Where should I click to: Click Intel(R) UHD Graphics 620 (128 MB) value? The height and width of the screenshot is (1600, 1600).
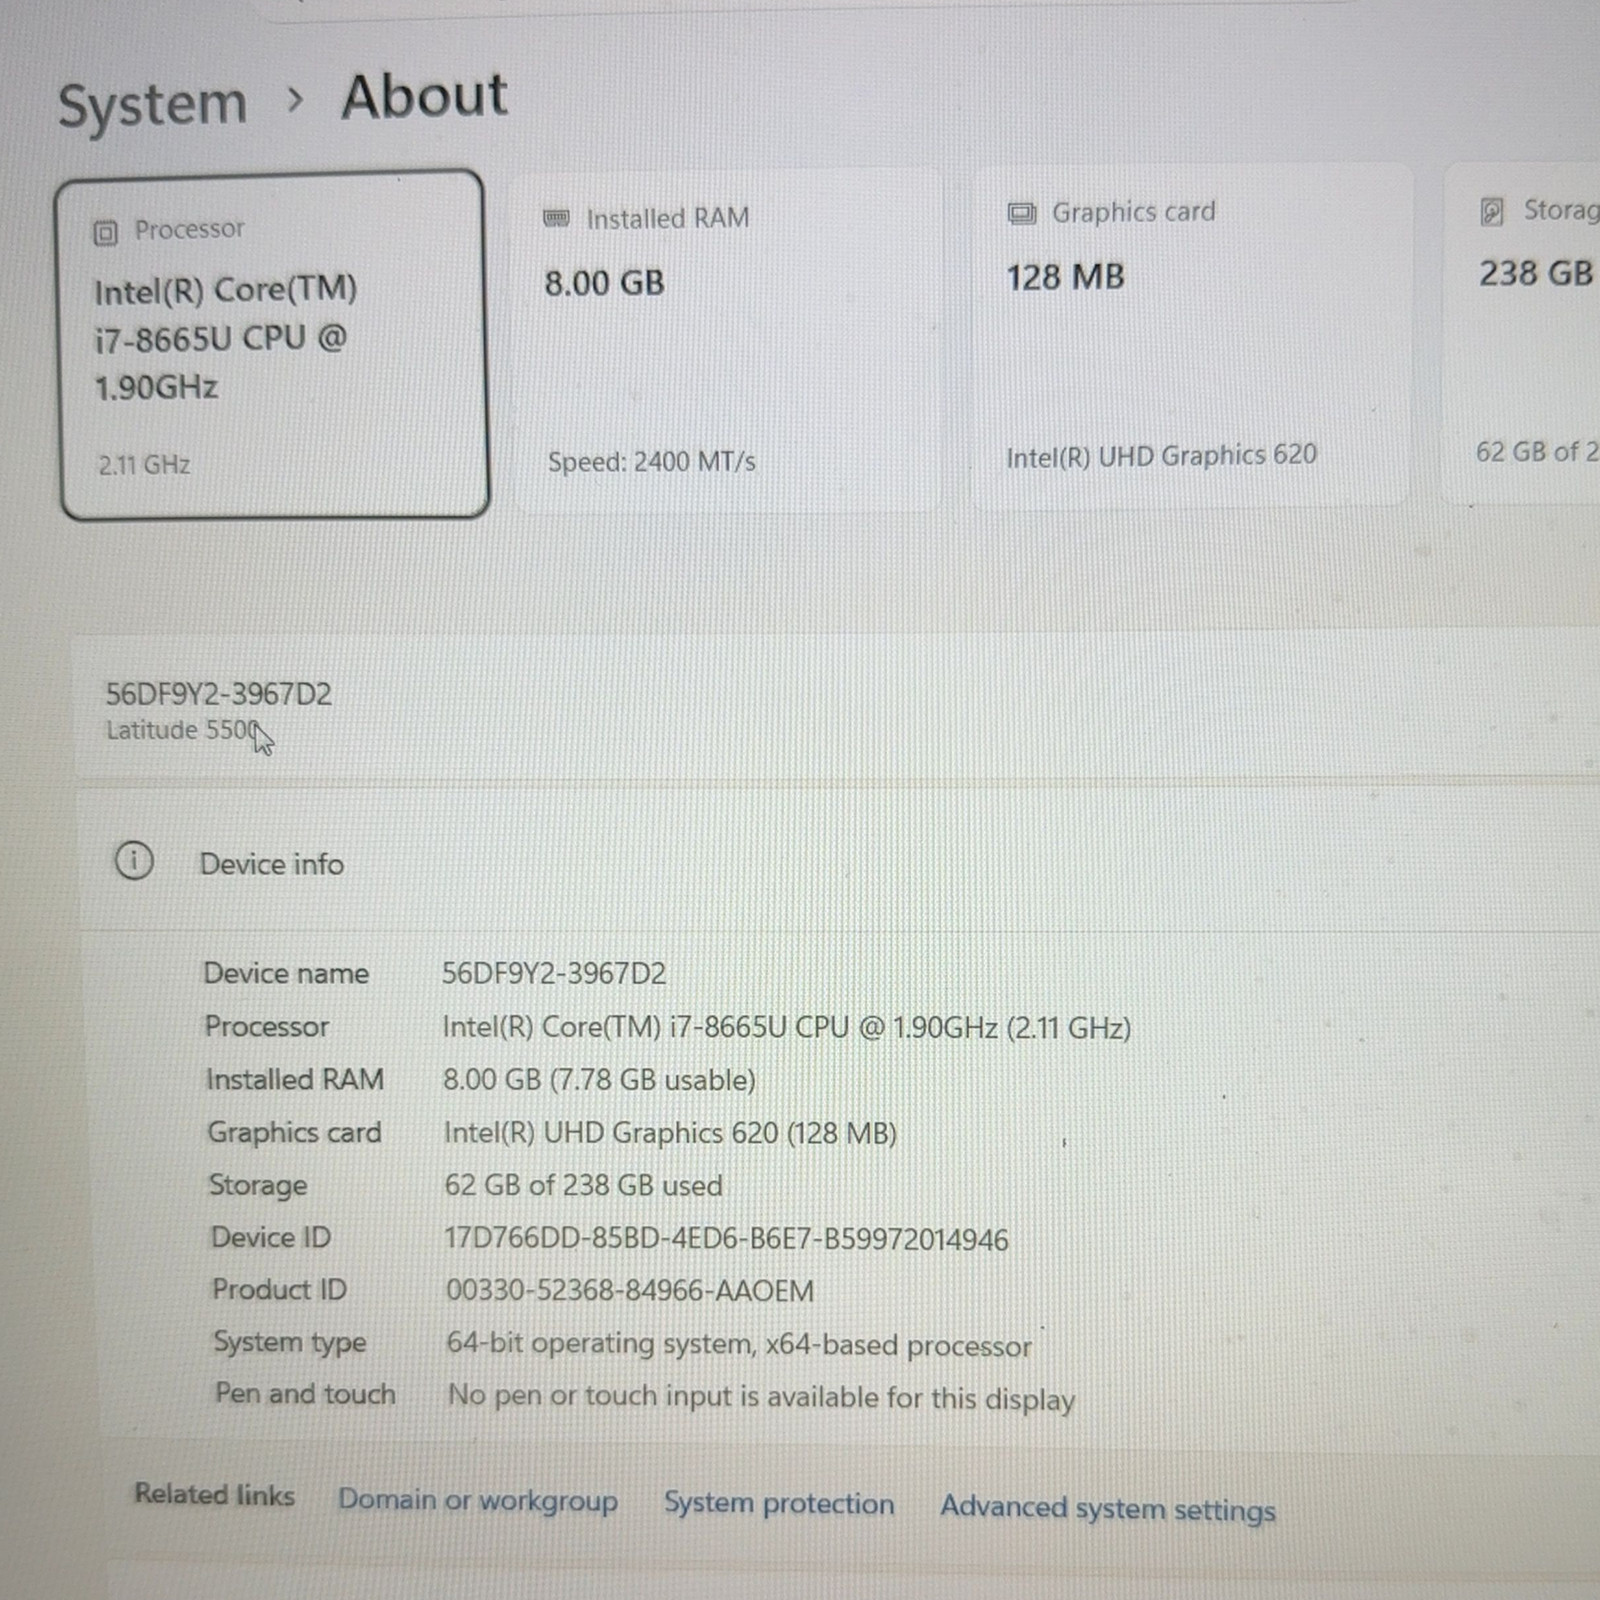[670, 1133]
